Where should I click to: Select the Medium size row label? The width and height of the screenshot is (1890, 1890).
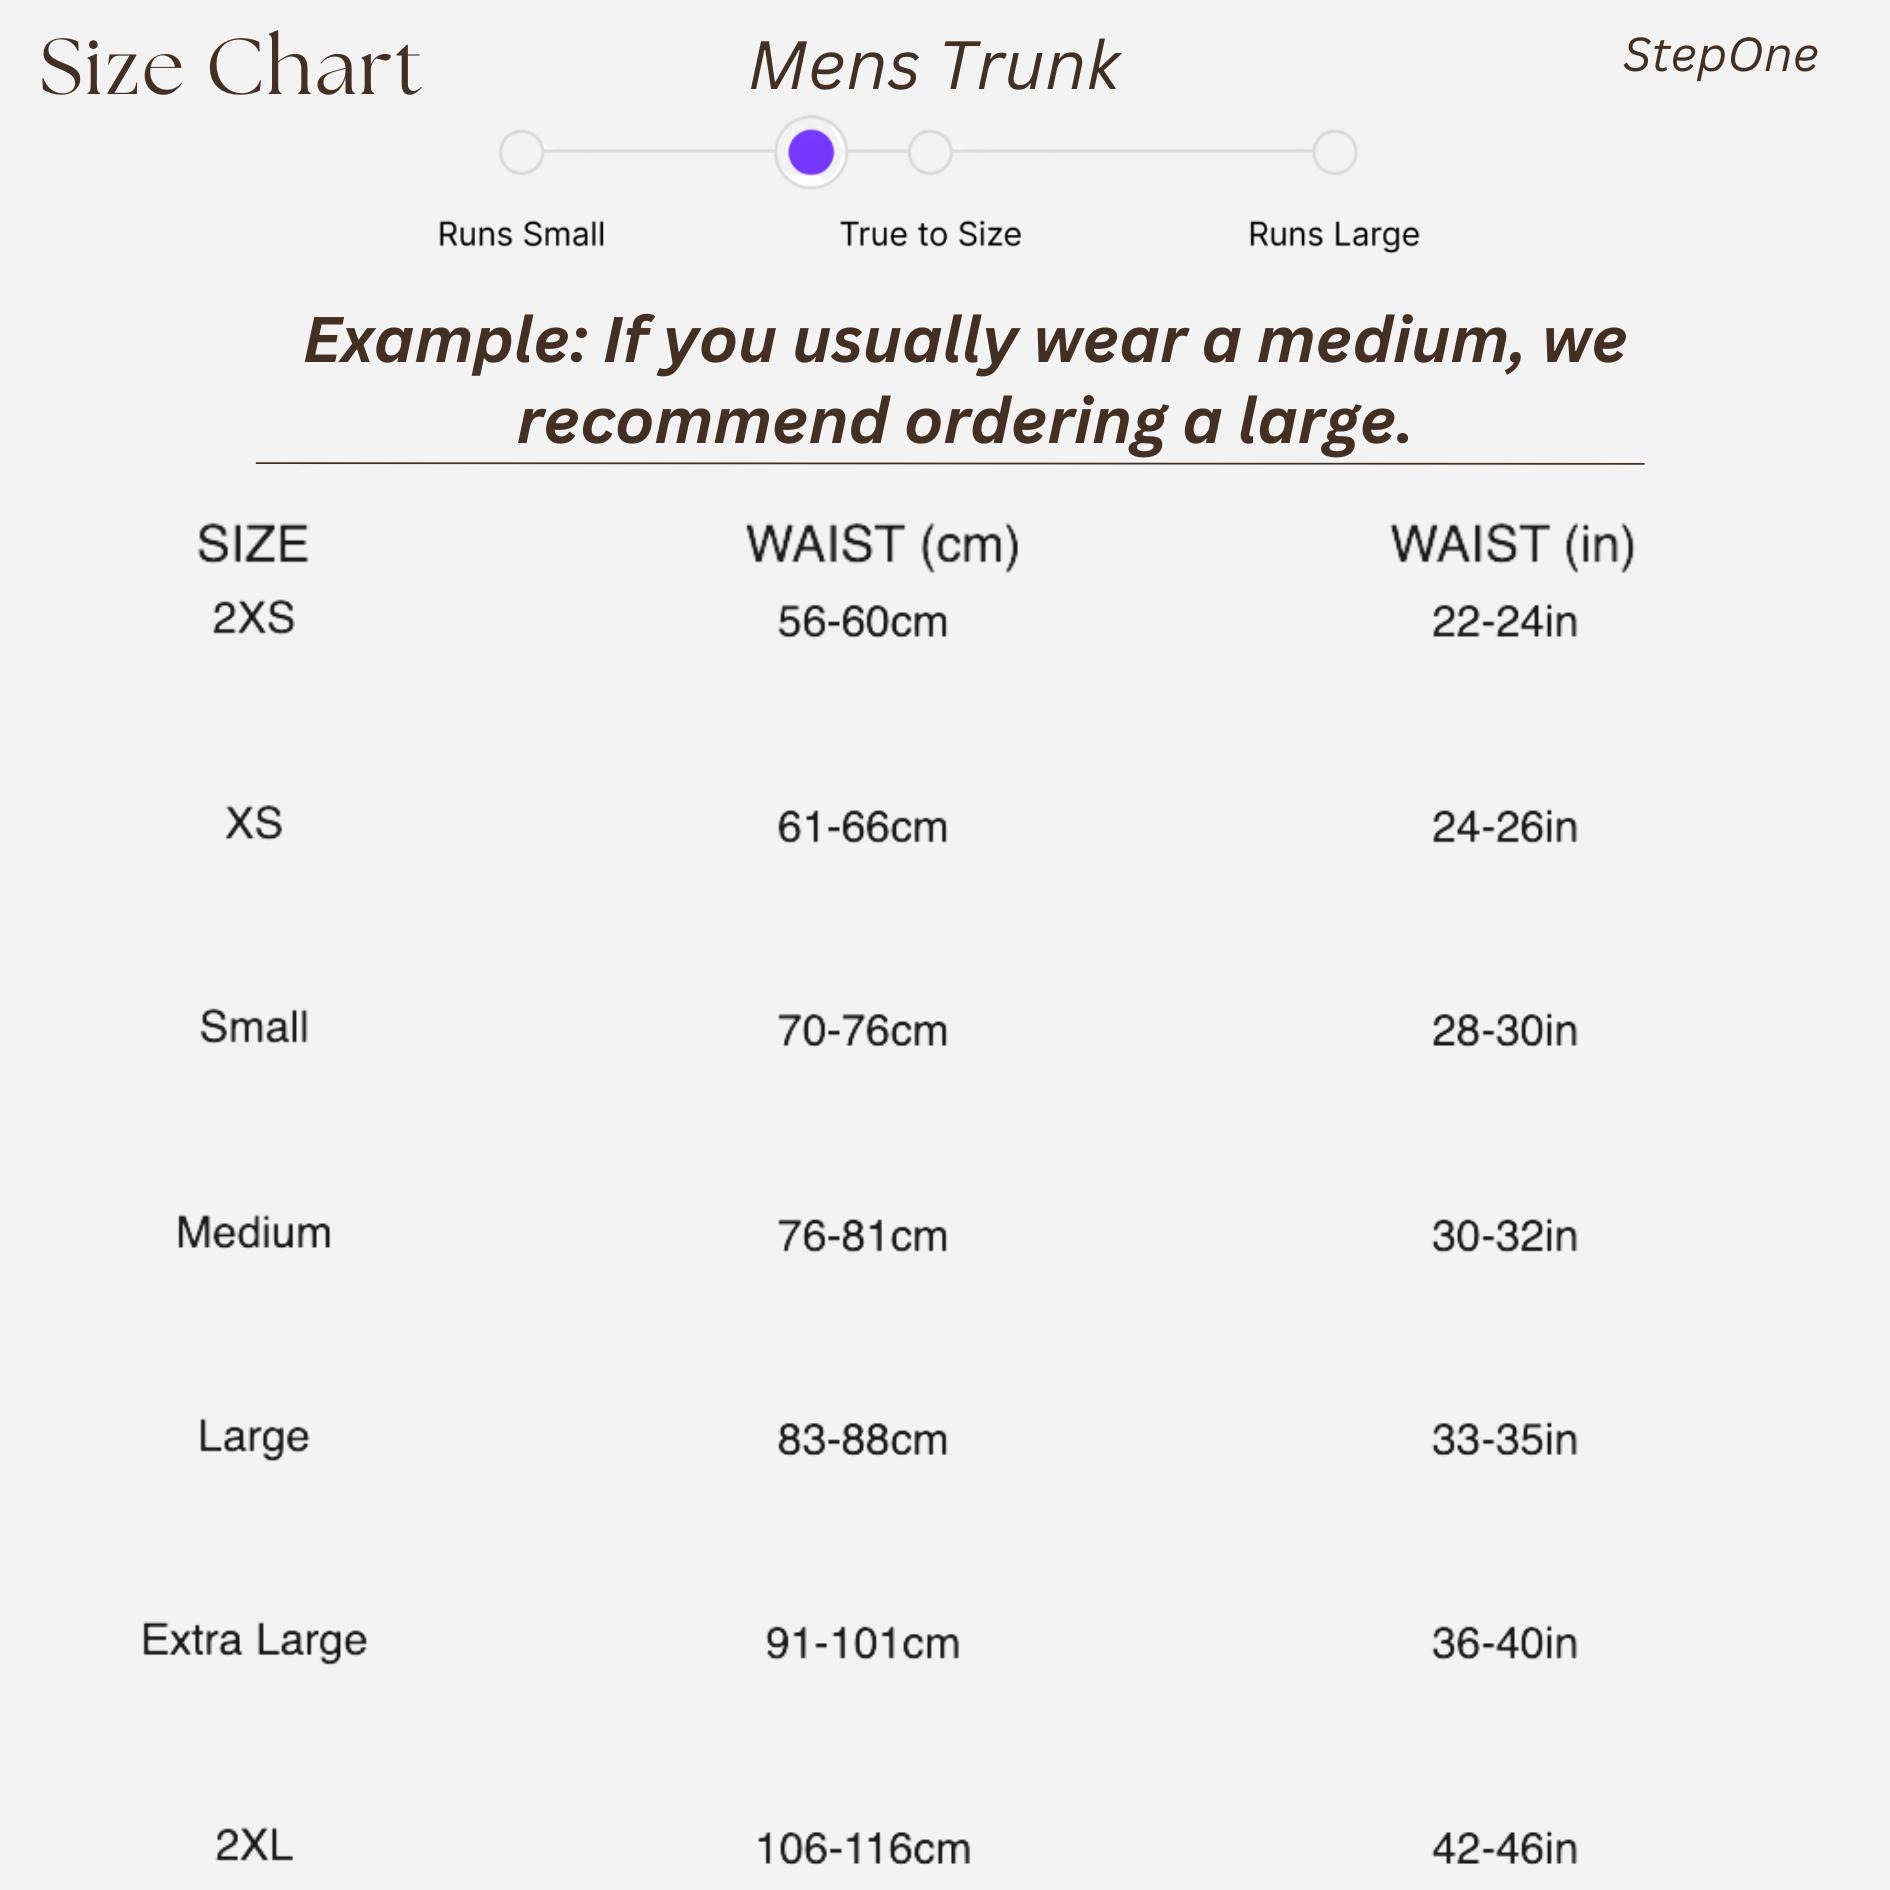[x=253, y=1232]
